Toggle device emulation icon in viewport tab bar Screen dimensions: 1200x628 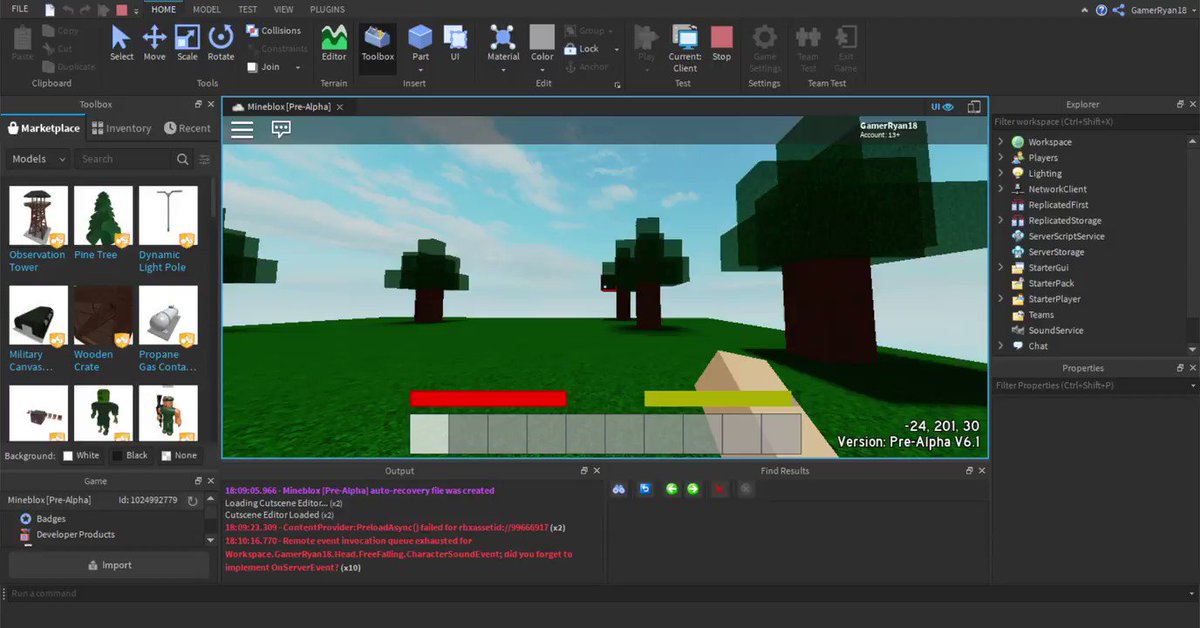pos(973,107)
